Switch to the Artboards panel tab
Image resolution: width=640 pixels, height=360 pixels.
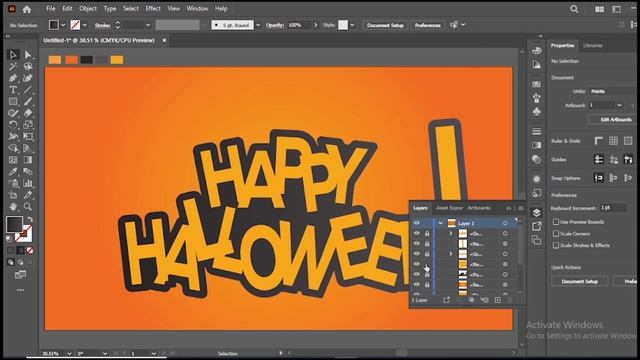pos(479,208)
